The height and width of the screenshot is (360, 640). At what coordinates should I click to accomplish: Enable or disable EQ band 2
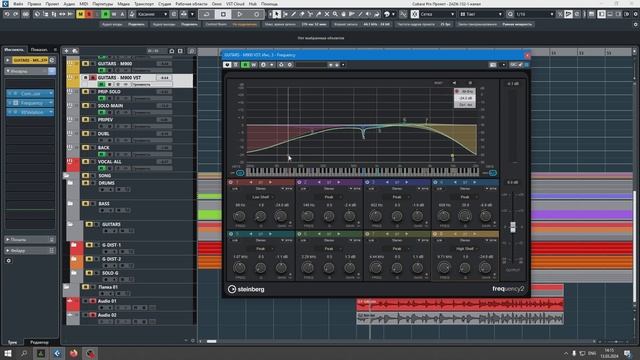pos(299,182)
